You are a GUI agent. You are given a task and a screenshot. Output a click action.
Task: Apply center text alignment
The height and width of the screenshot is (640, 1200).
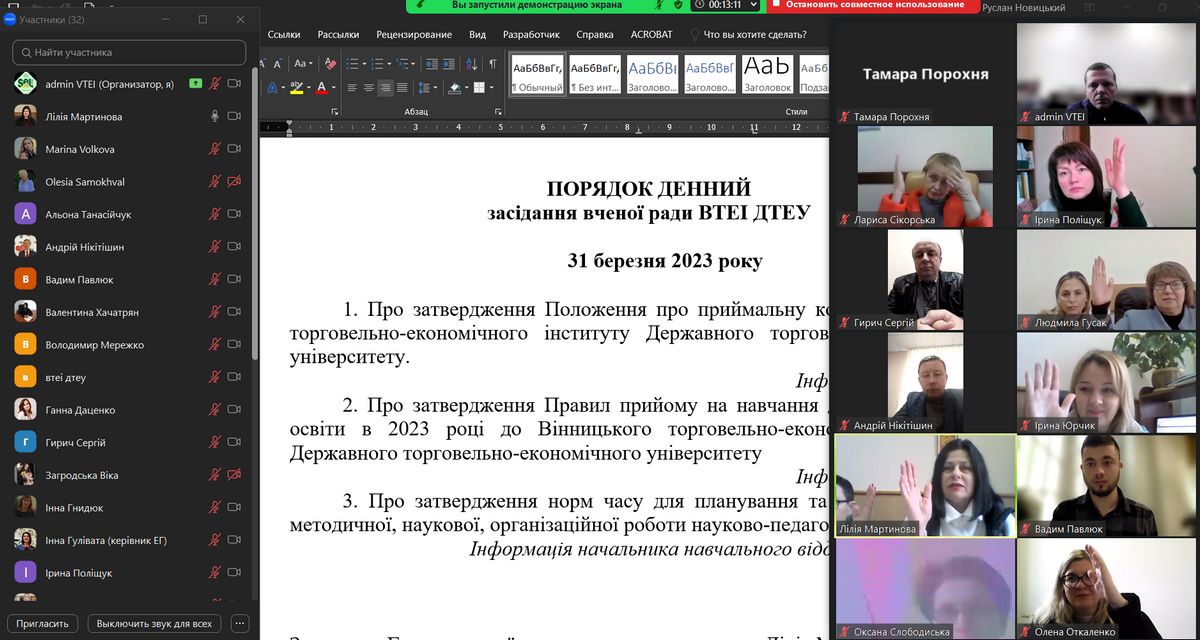click(368, 88)
